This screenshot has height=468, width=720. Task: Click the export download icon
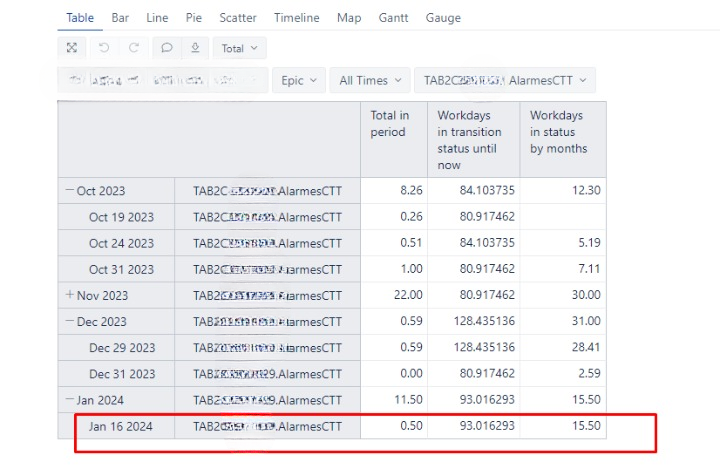[x=195, y=48]
